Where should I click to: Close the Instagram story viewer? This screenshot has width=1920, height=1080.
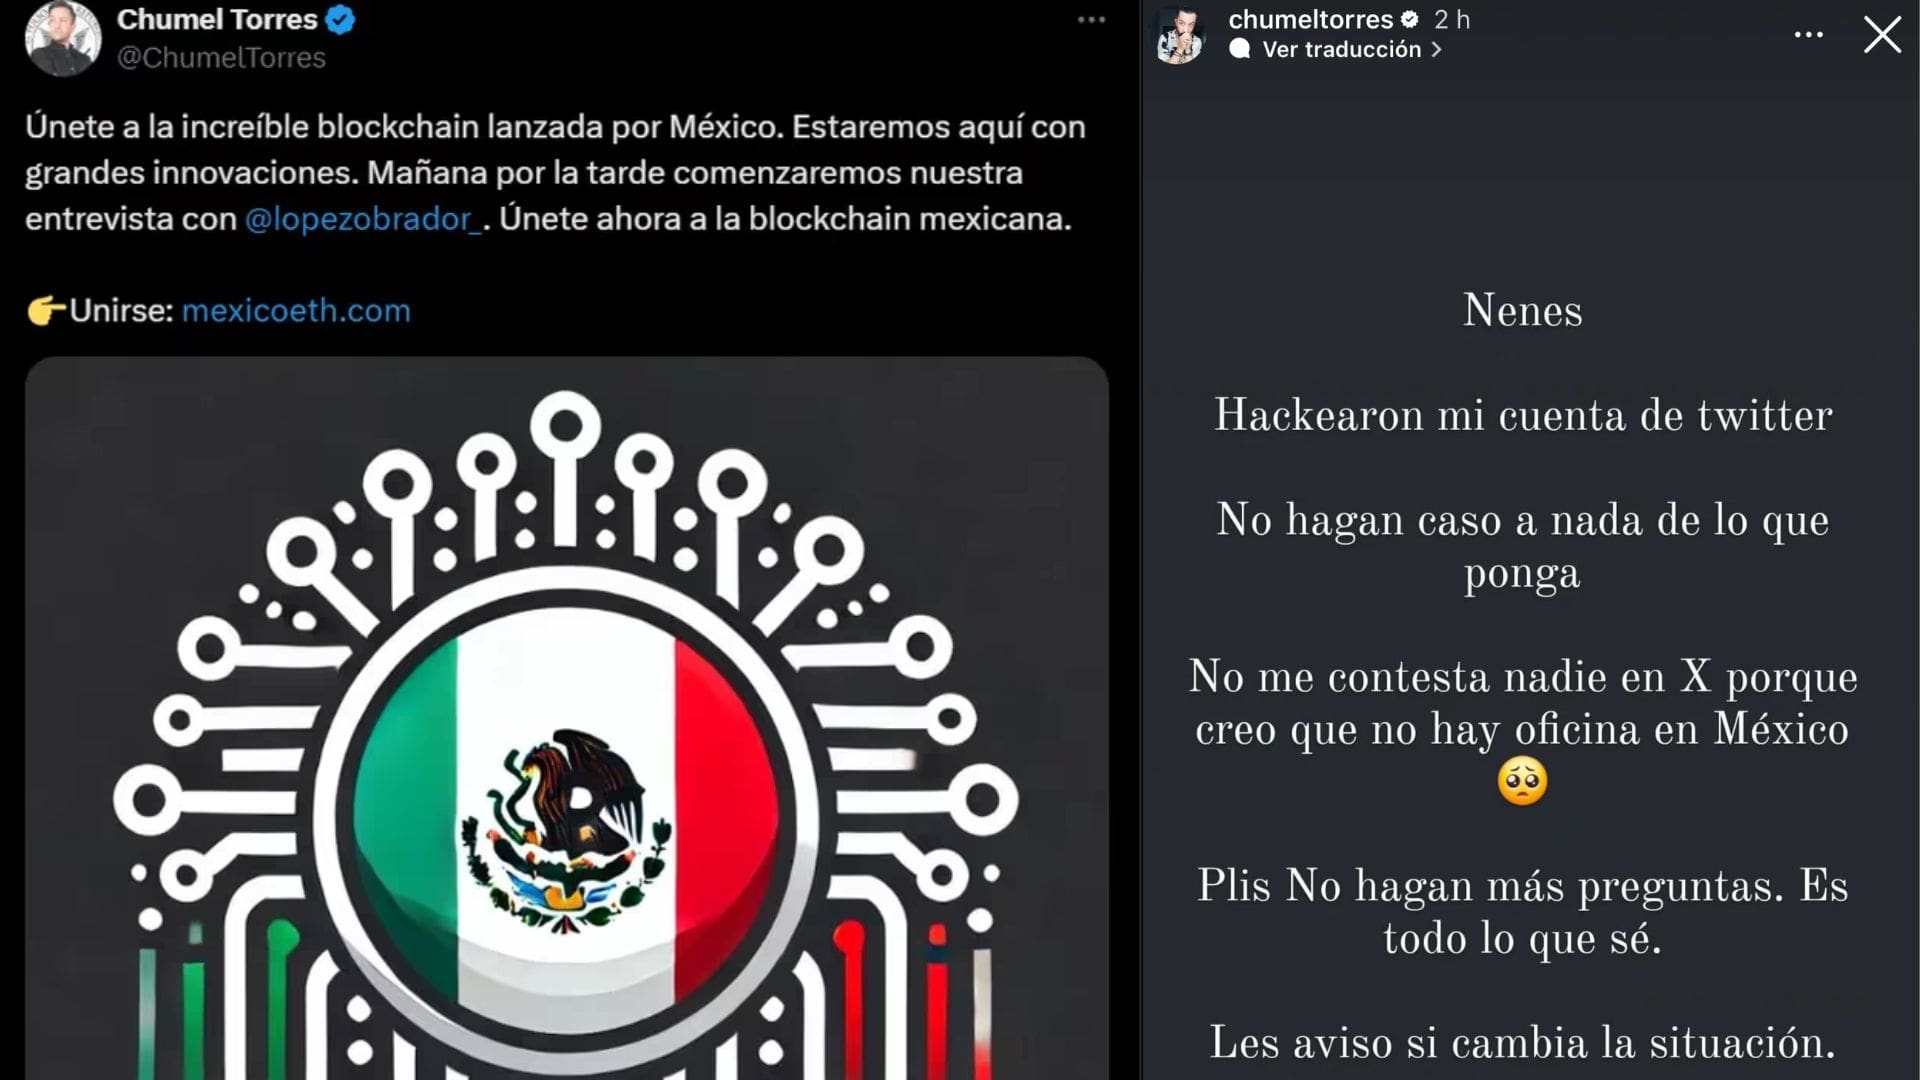1882,35
